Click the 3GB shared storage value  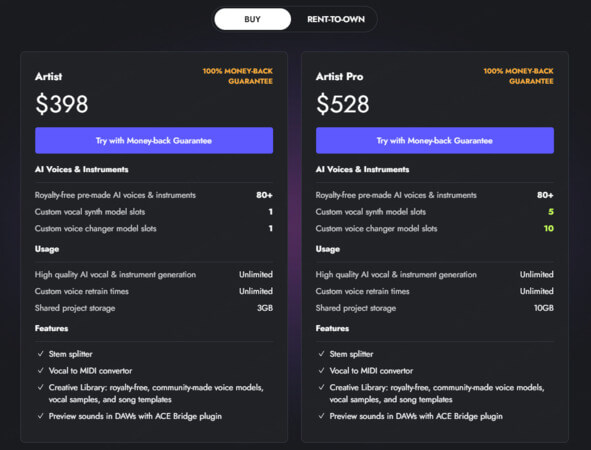(x=265, y=308)
